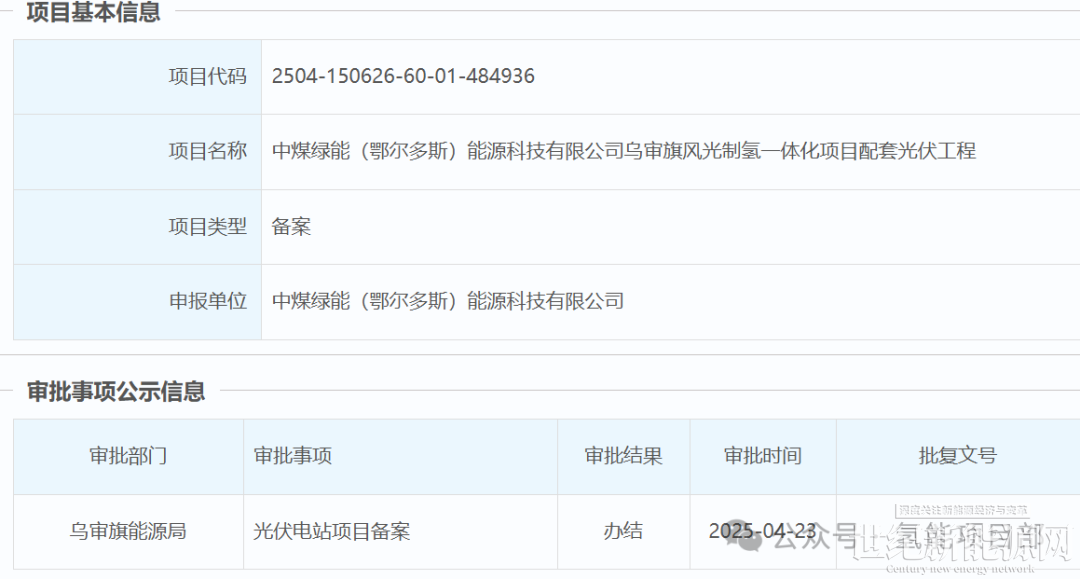This screenshot has height=579, width=1080.
Task: Click the 项目代码 label cell
Action: (137, 76)
